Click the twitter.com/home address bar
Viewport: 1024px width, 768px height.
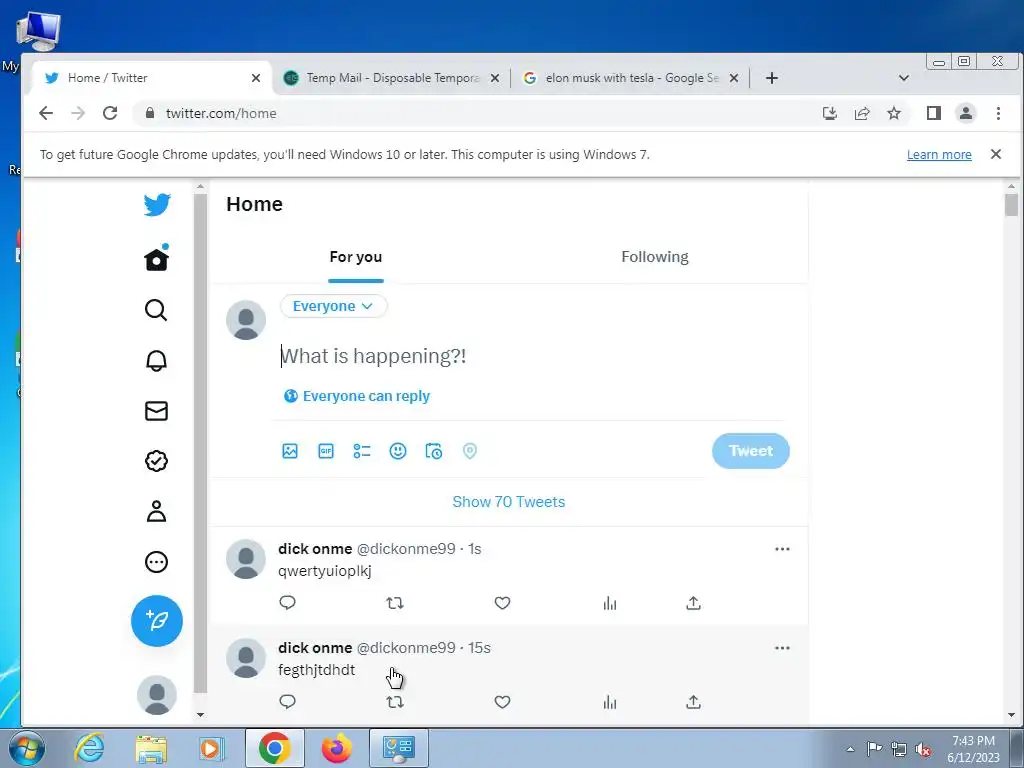point(470,113)
